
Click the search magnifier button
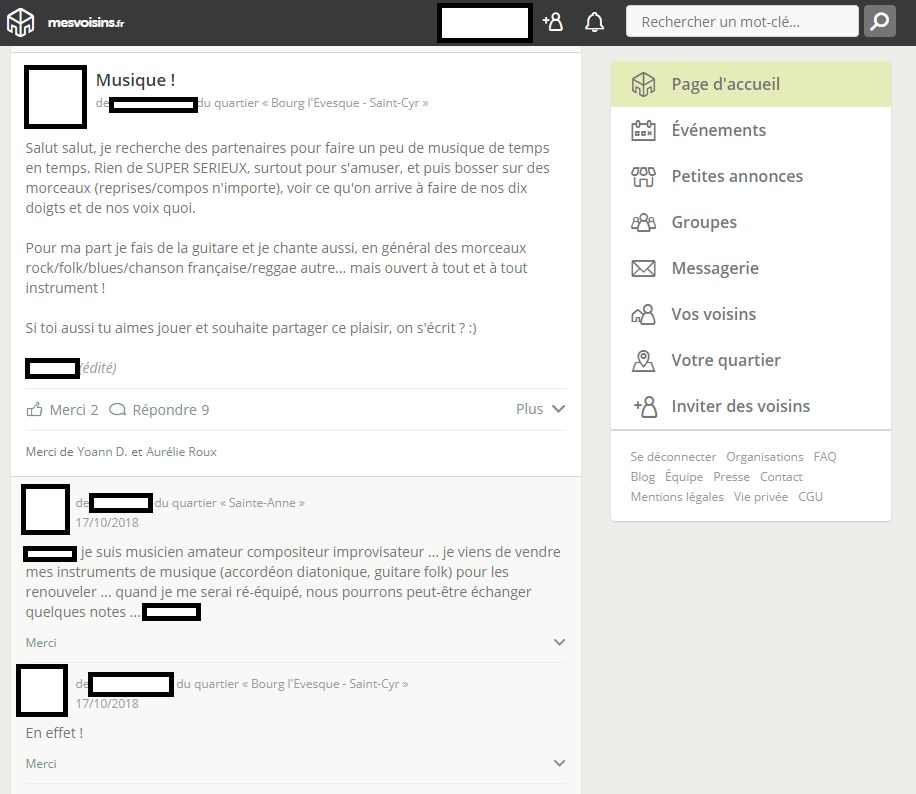point(879,22)
